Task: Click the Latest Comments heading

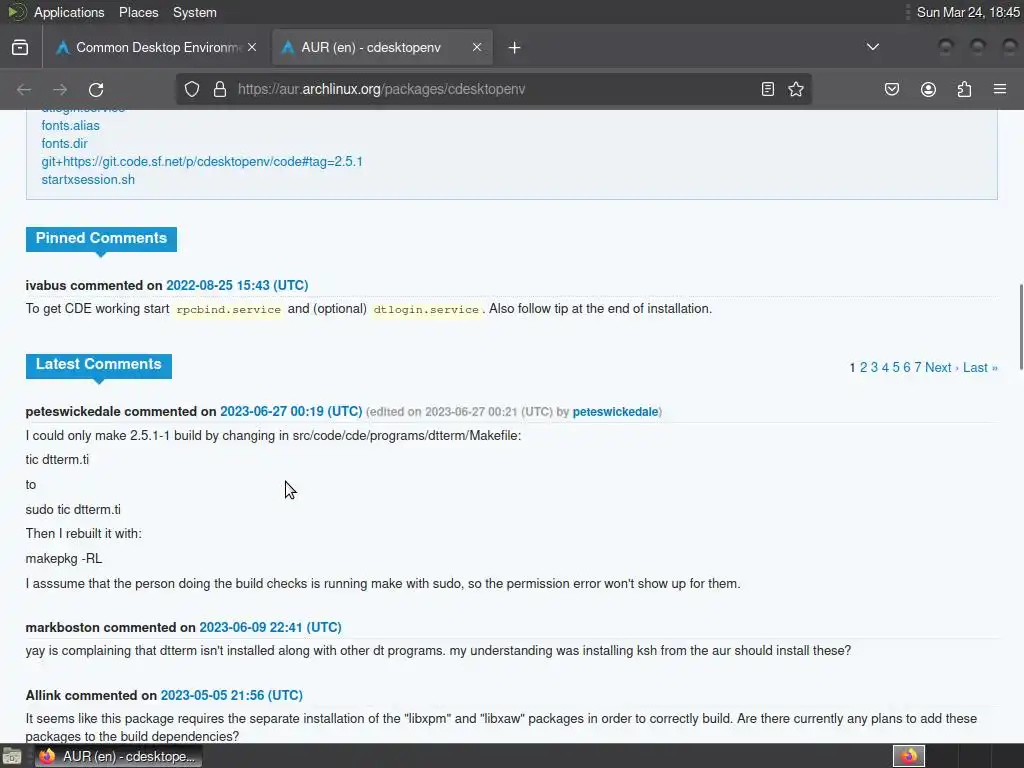Action: 99,364
